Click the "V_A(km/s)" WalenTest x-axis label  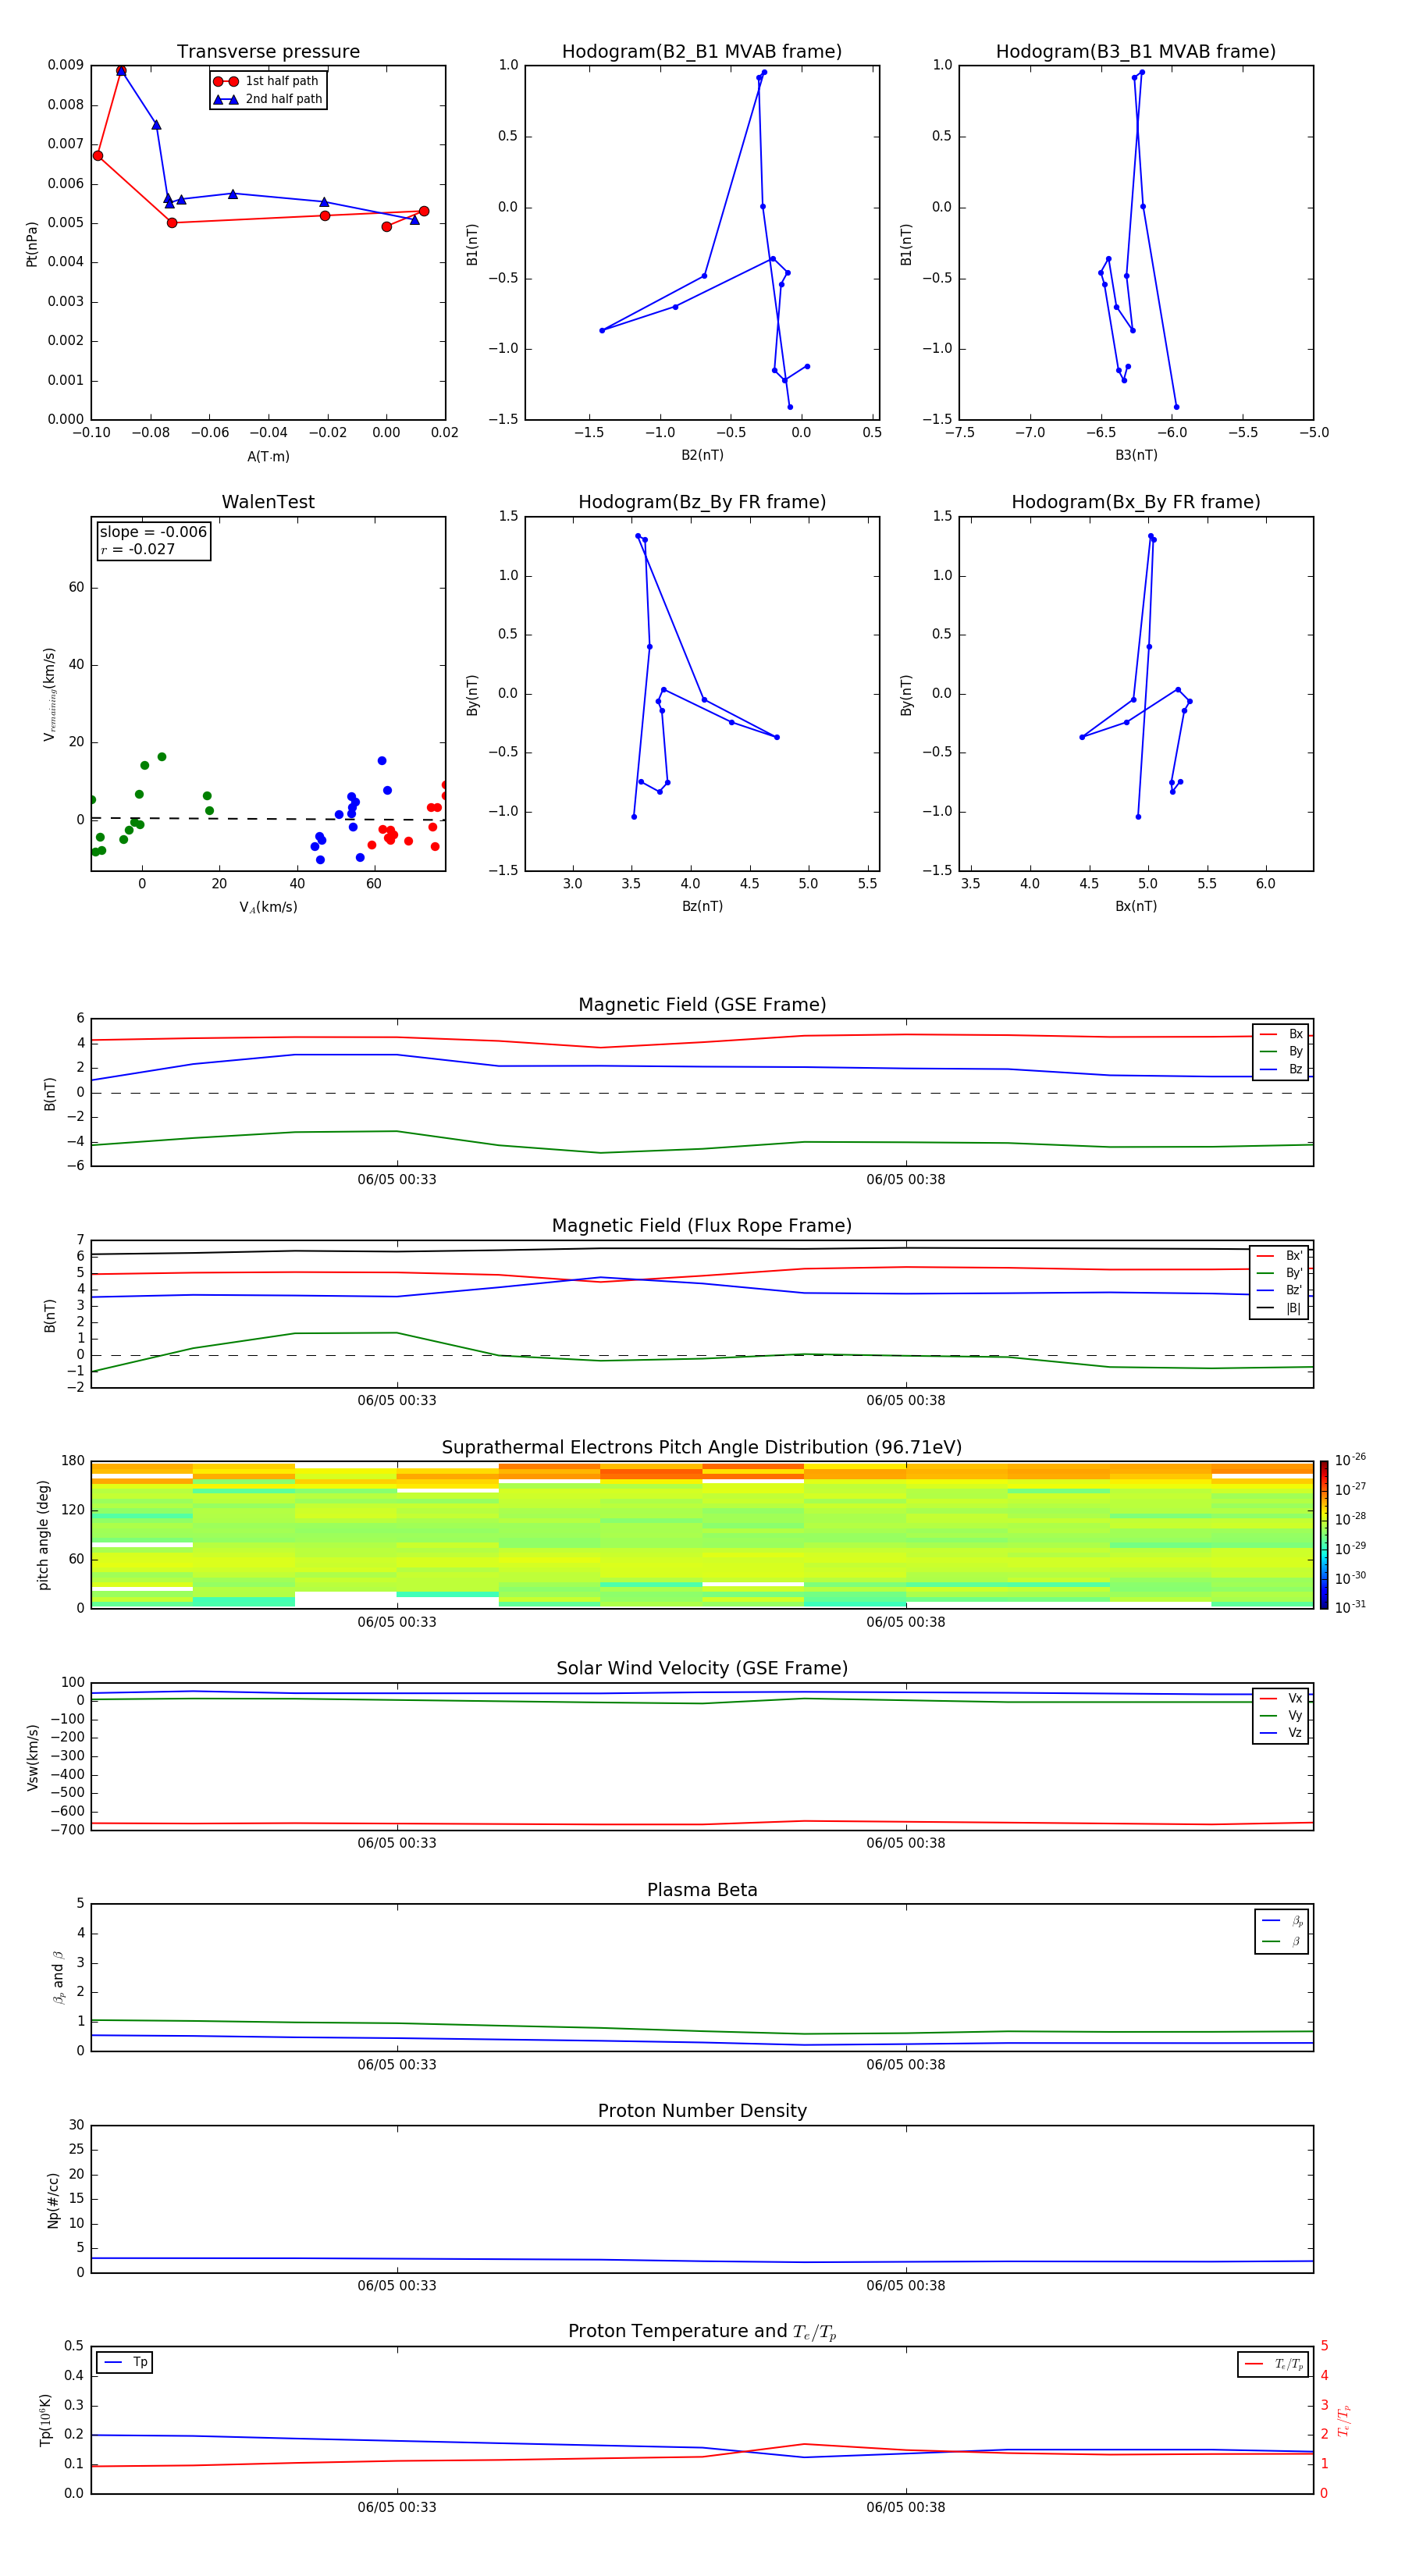268,907
